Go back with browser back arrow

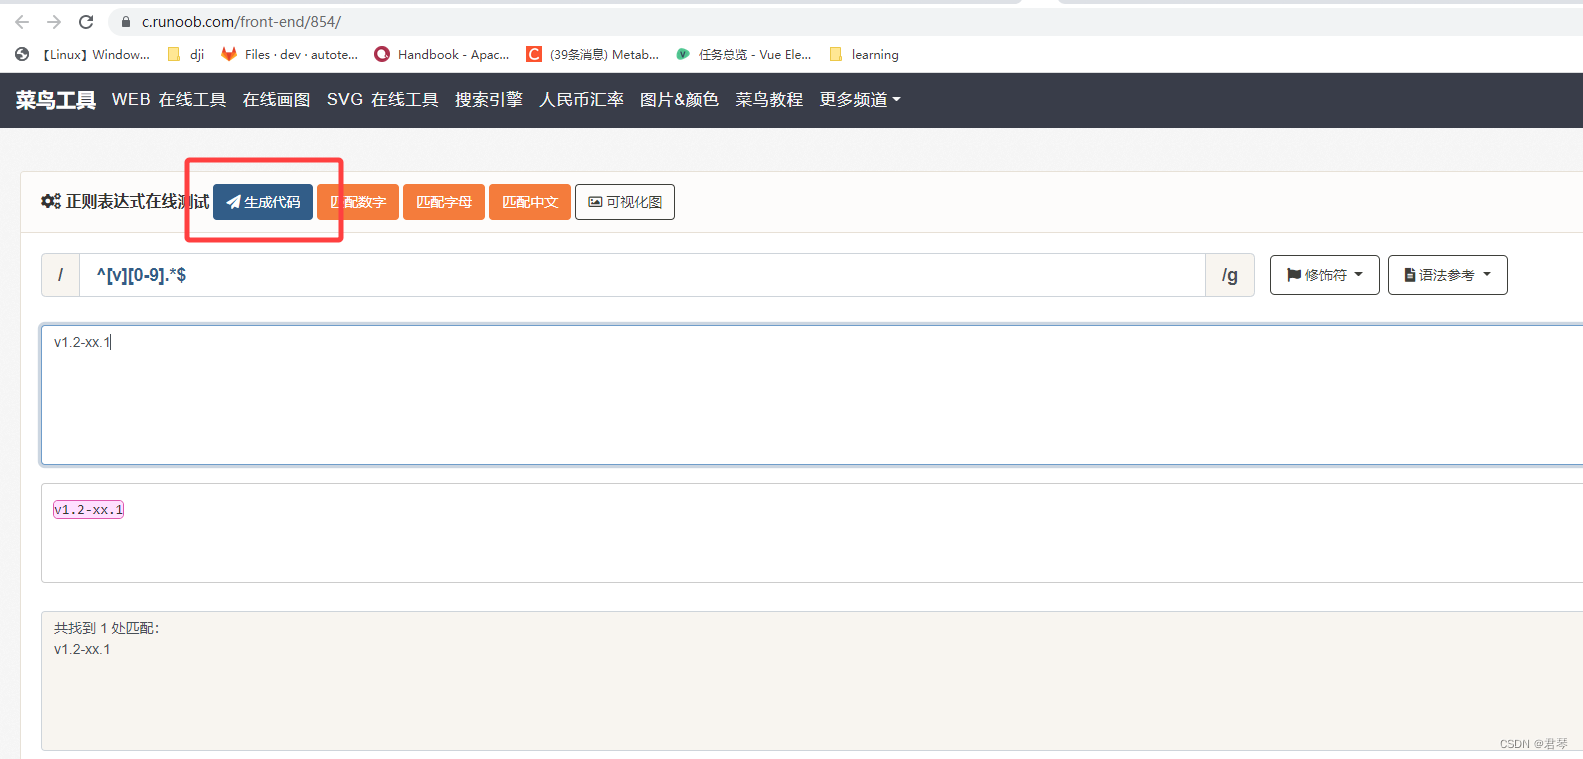(x=22, y=21)
